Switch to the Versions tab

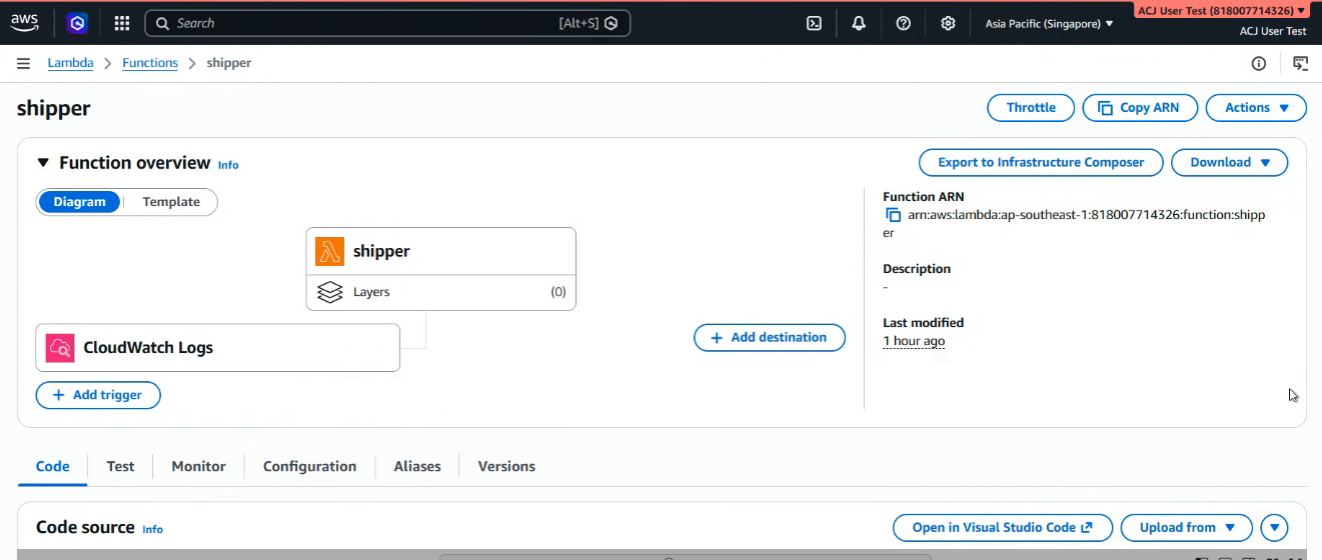506,466
